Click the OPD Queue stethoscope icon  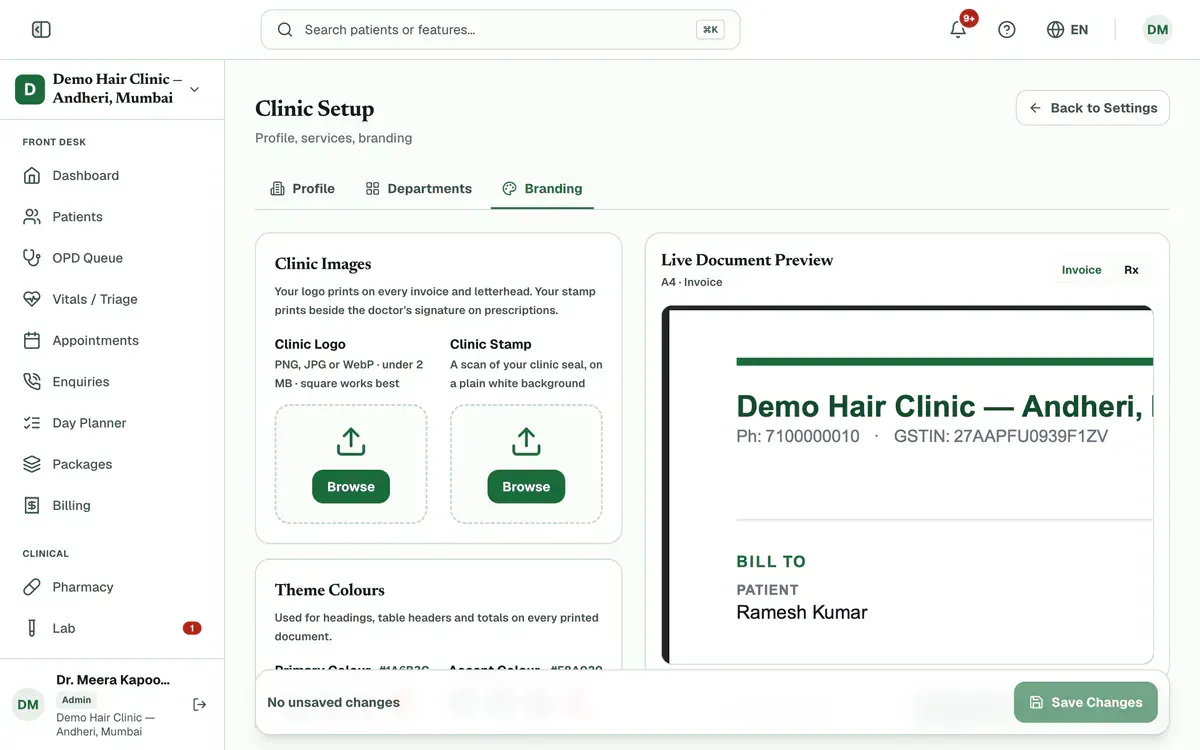point(32,258)
